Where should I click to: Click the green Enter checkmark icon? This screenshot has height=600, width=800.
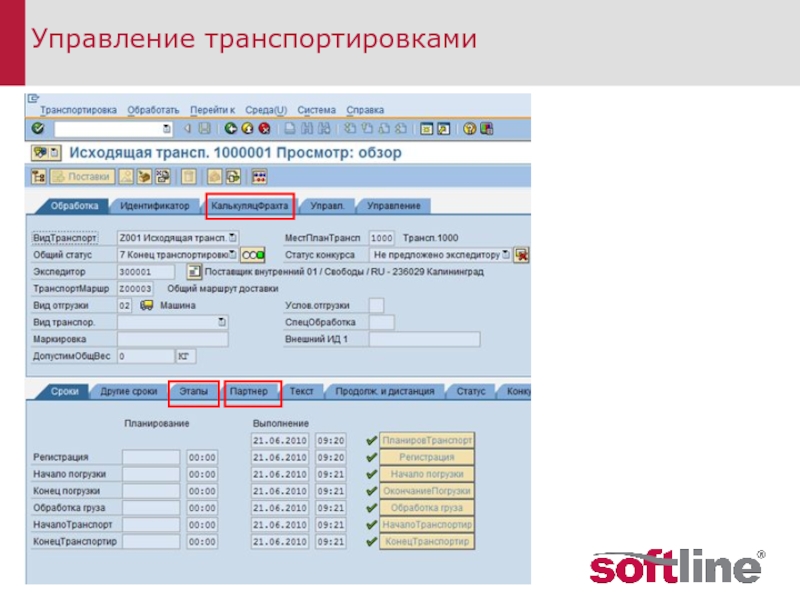click(x=38, y=129)
